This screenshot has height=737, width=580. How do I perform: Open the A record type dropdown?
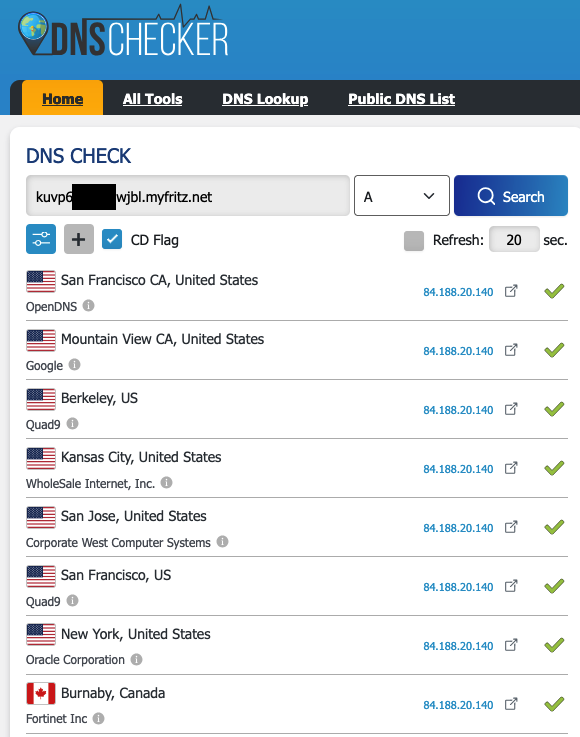401,196
